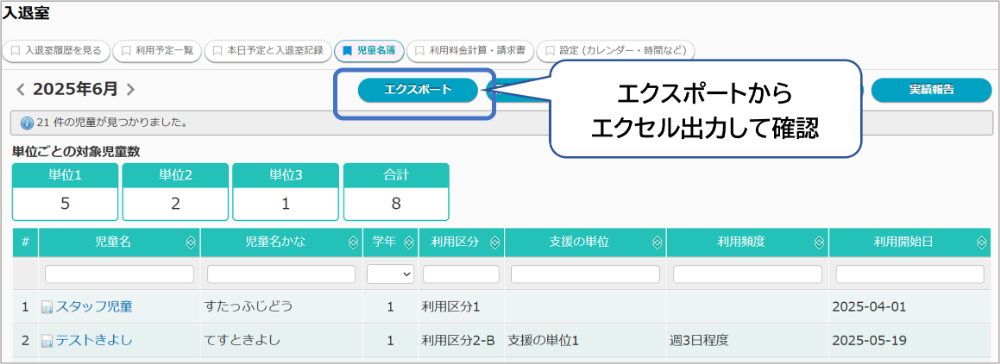
Task: Go to the next month after 2025年6月
Action: click(x=130, y=90)
